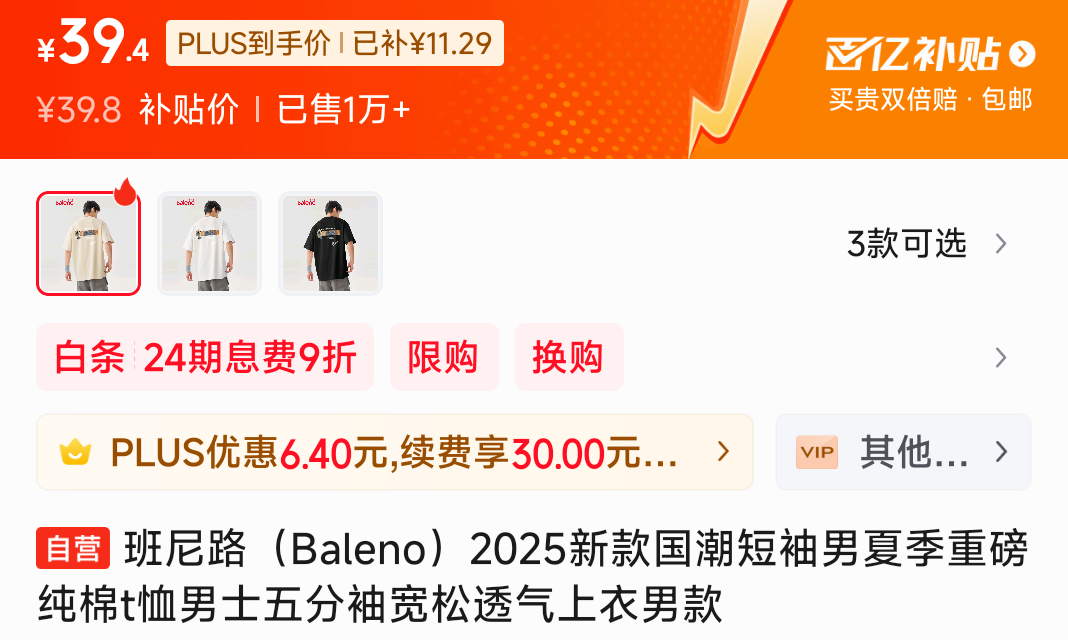The image size is (1068, 640).
Task: Tap the PLUS到手价 已补¥11.29 label
Action: 334,44
